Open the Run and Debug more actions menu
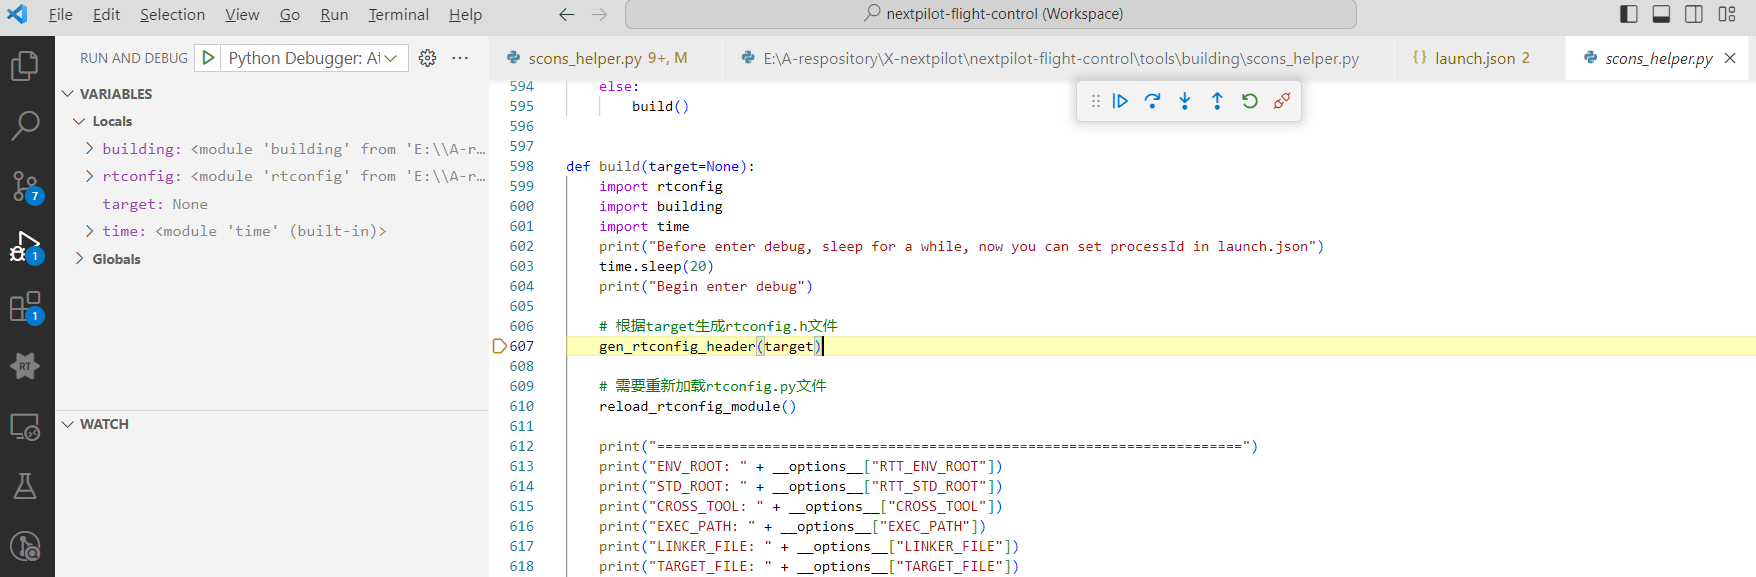Viewport: 1756px width, 577px height. 460,58
